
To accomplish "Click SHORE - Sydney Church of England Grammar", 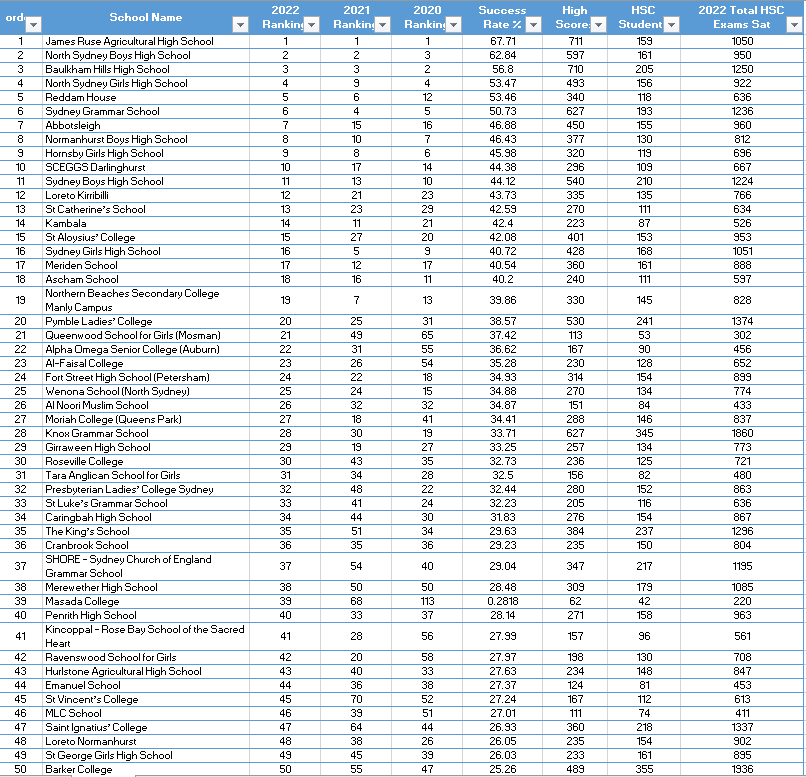I will coord(146,566).
